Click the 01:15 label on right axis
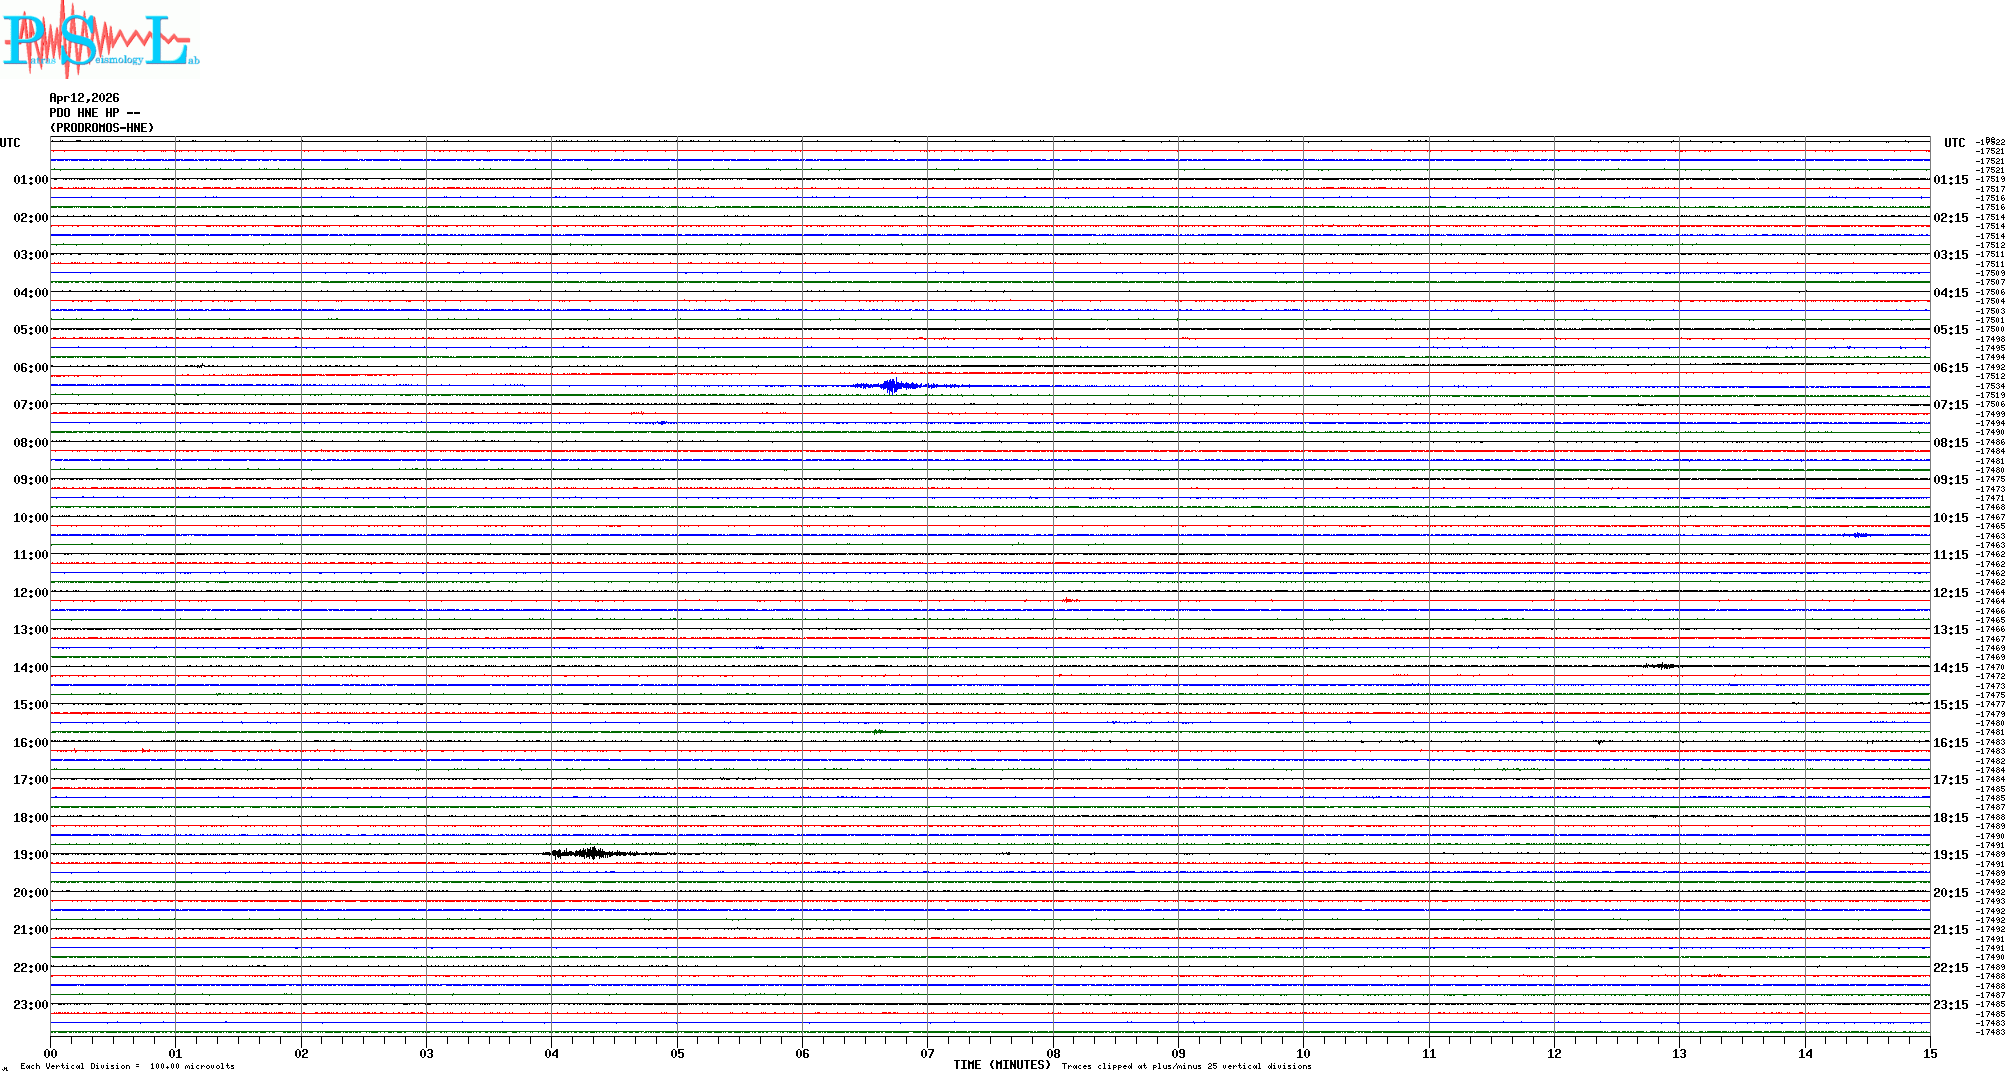 click(x=1950, y=180)
